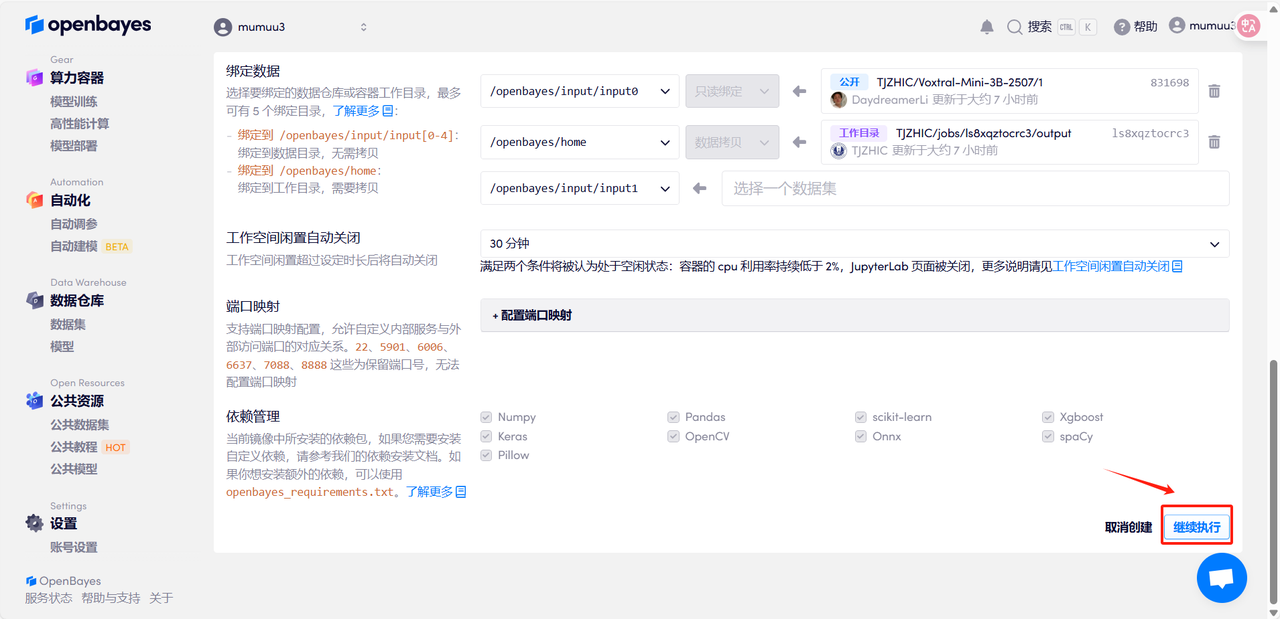Click the search magnifier icon
This screenshot has height=619, width=1280.
tap(1015, 27)
